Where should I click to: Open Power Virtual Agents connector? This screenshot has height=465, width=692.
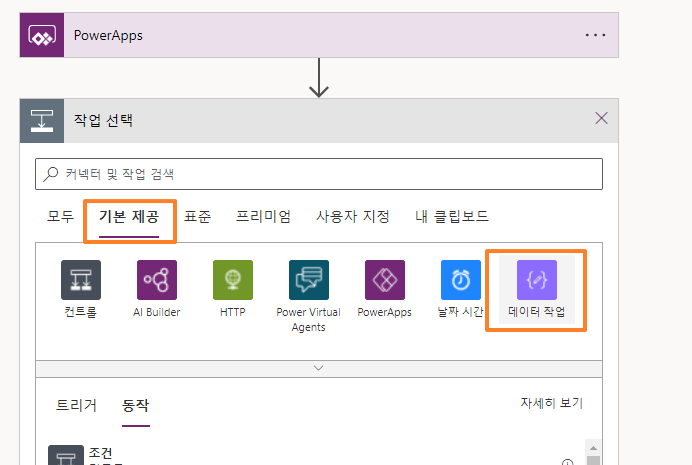[308, 280]
